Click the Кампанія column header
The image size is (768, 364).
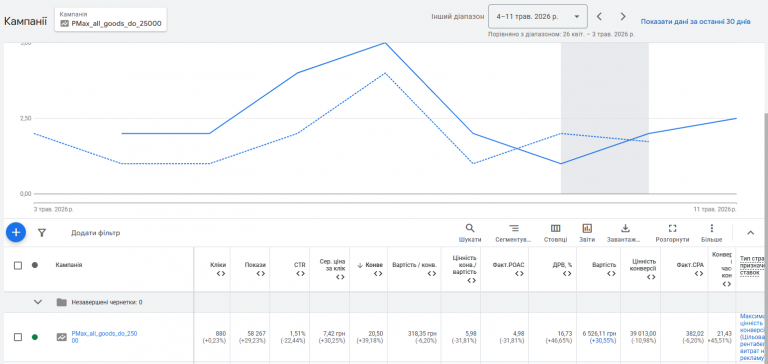pos(69,265)
